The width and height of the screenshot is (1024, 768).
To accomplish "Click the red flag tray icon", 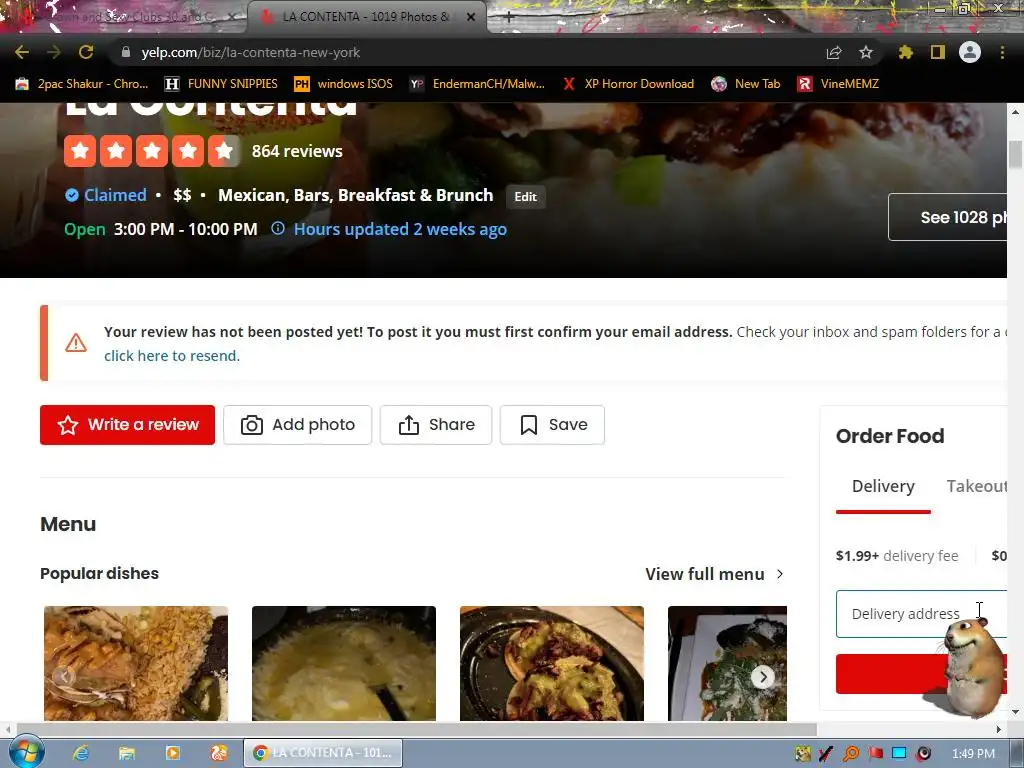I will 876,754.
